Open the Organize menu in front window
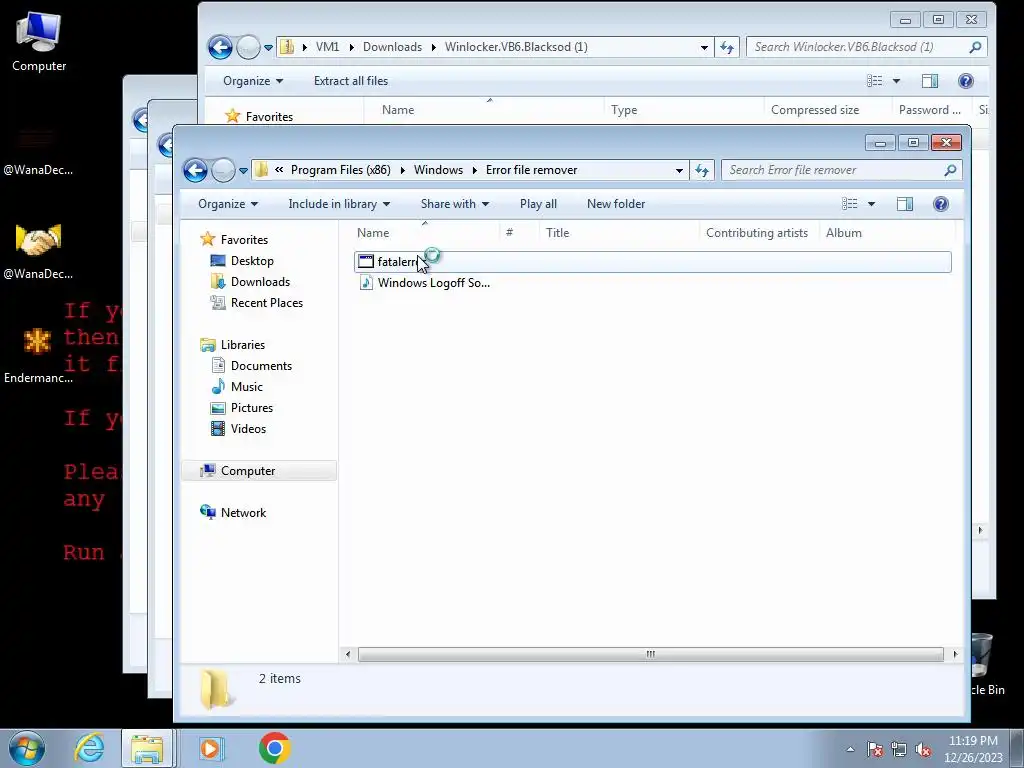 (228, 204)
